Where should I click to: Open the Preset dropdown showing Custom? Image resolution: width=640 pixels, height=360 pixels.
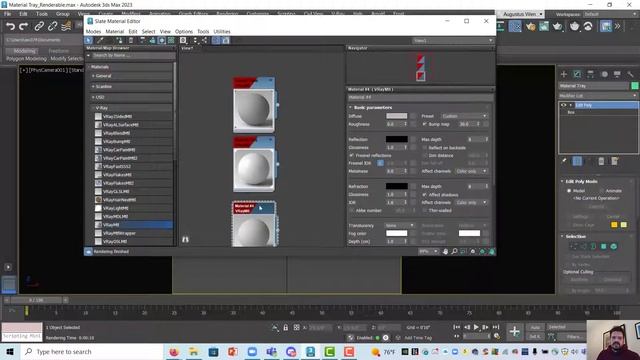[464, 116]
